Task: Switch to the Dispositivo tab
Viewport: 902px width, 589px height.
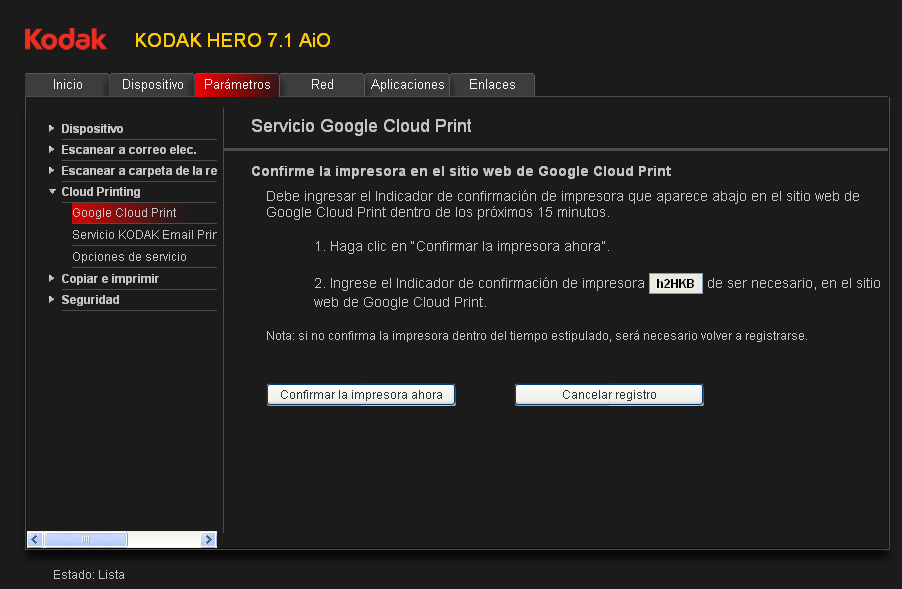Action: tap(152, 85)
